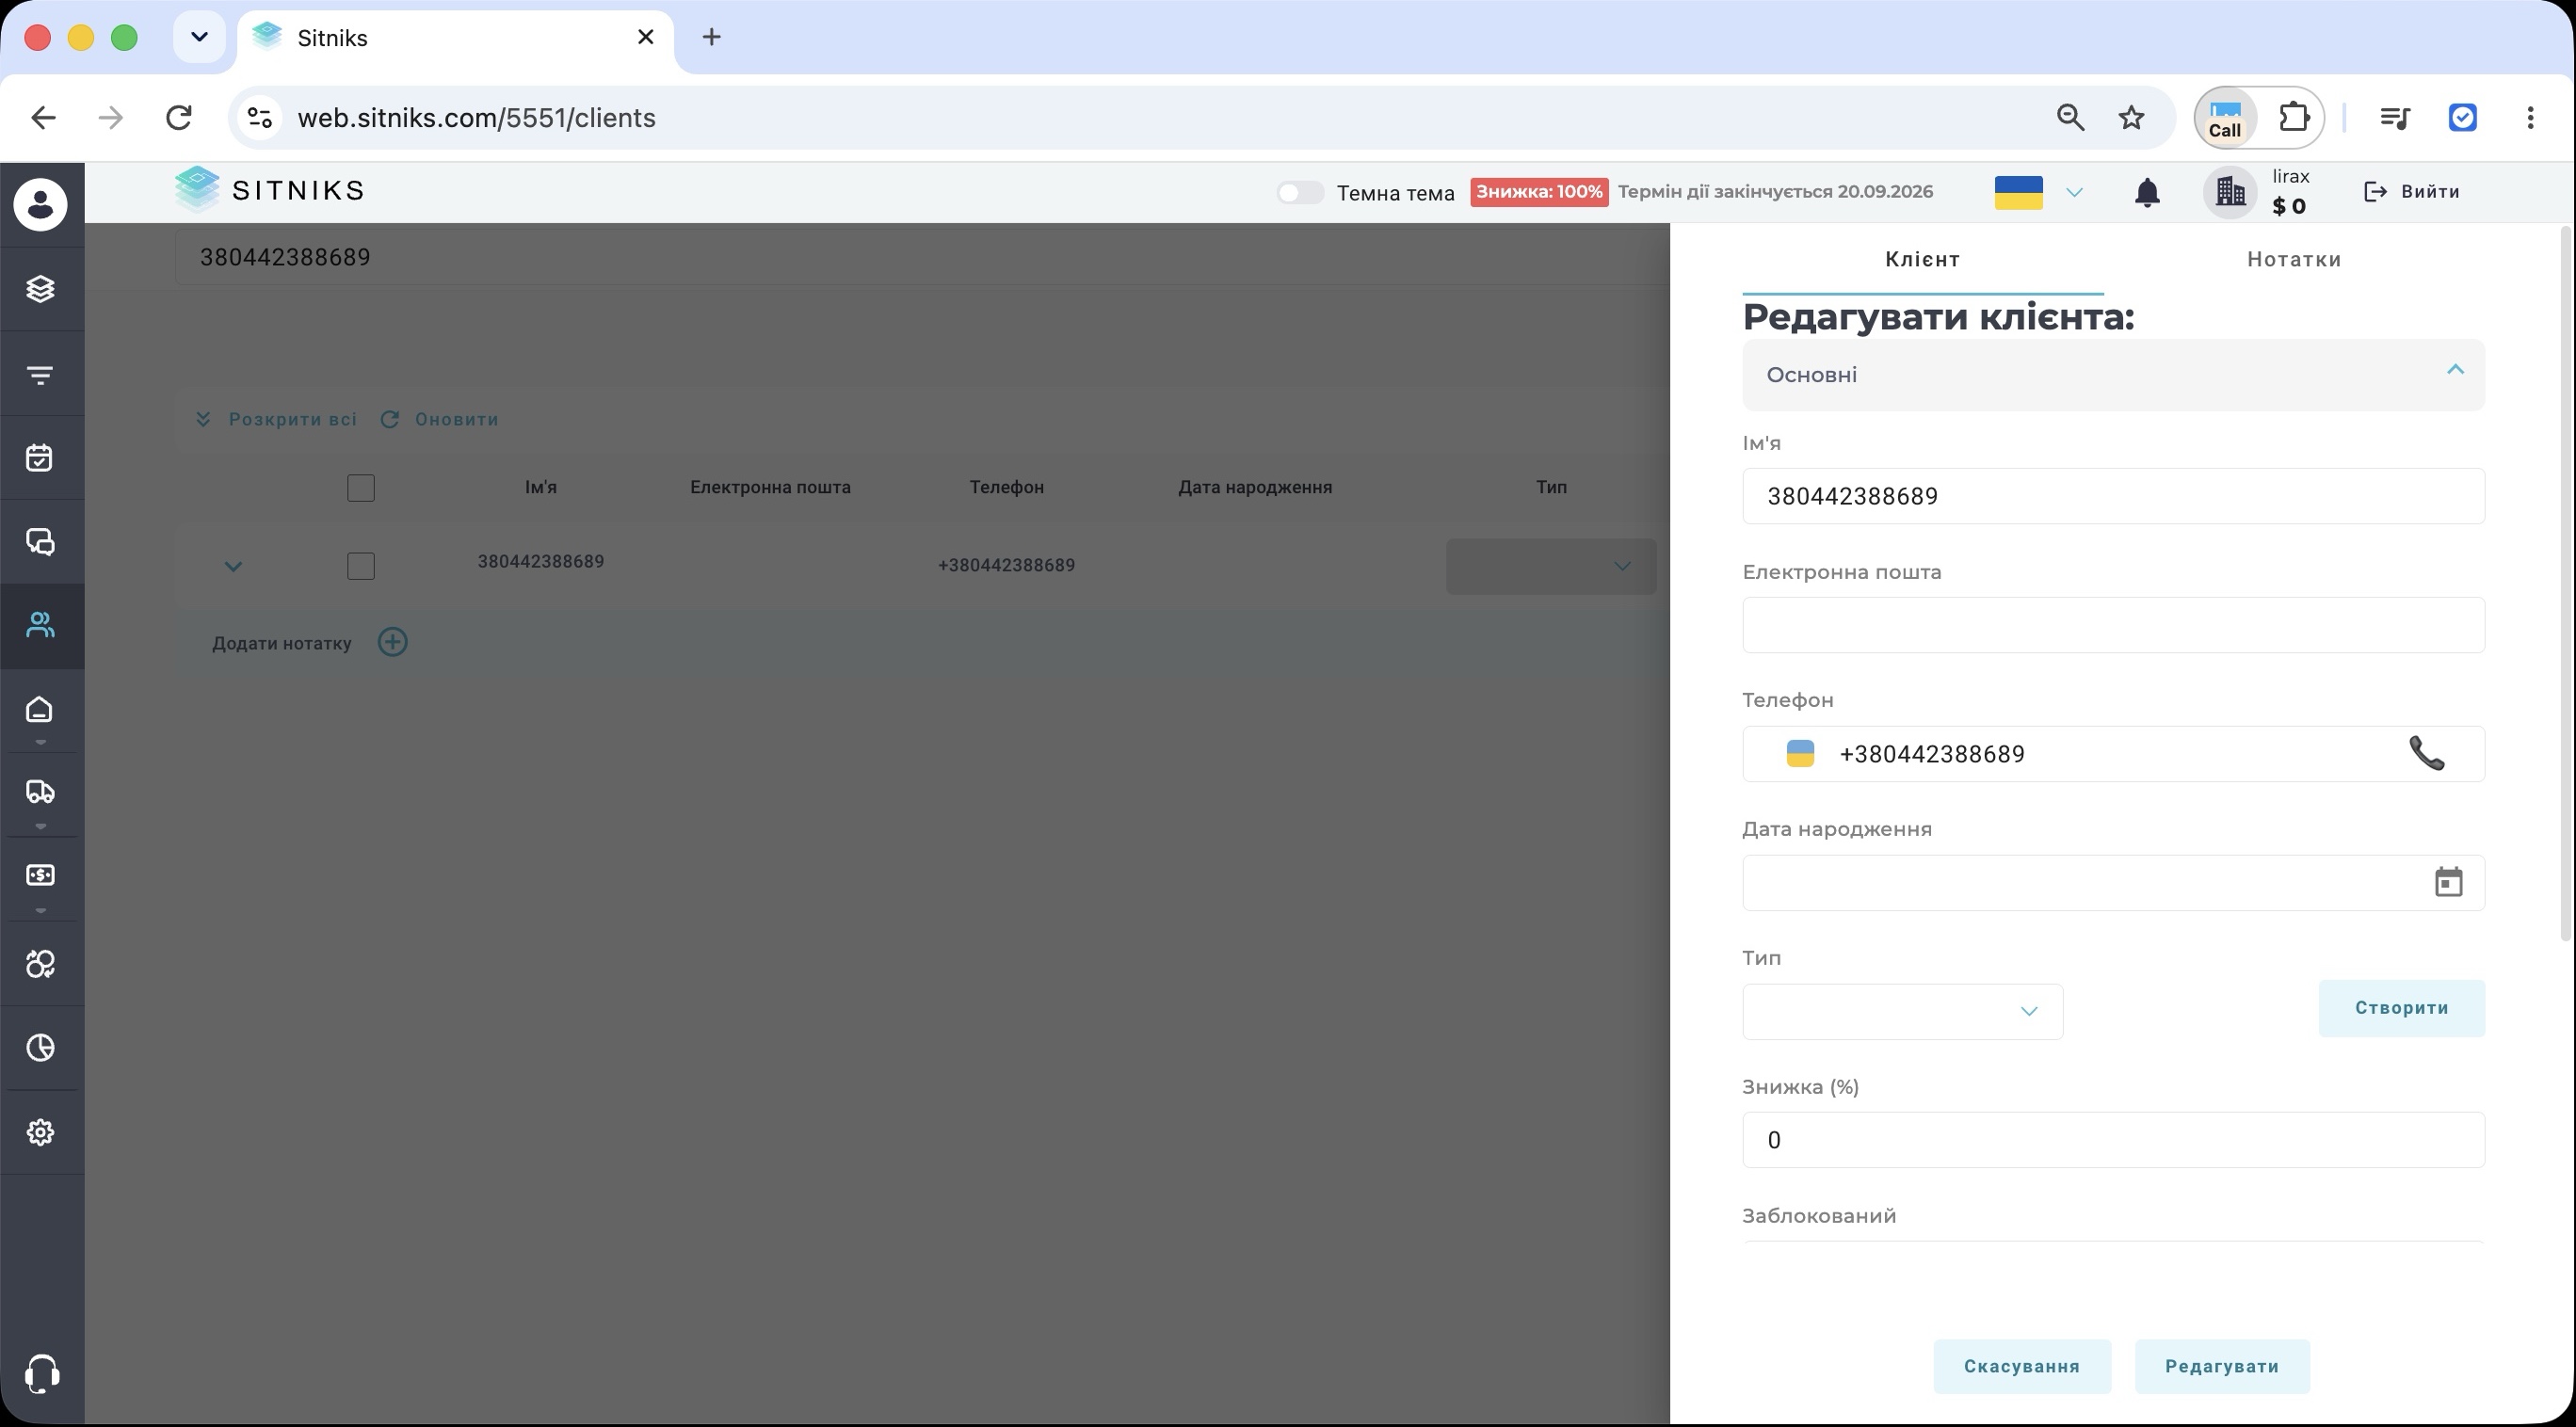
Task: Click the Редагувати button
Action: (2222, 1366)
